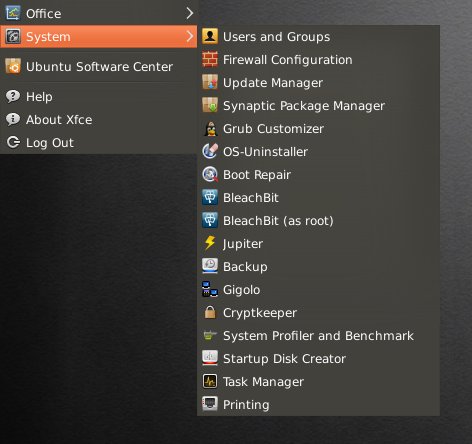Open the Task Manager text entry
Viewport: 472px width, 444px height.
[263, 382]
